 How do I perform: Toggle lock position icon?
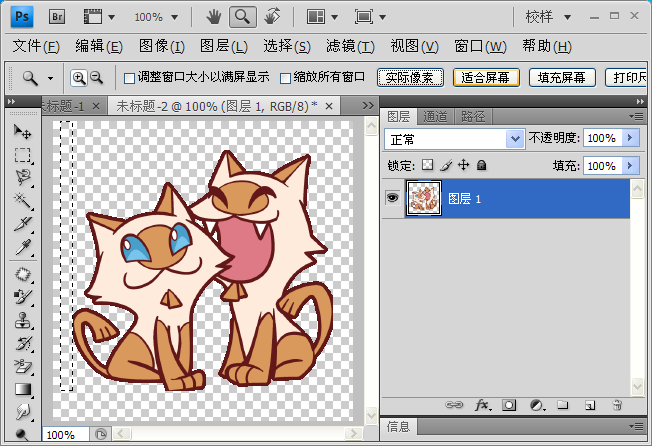(x=464, y=165)
